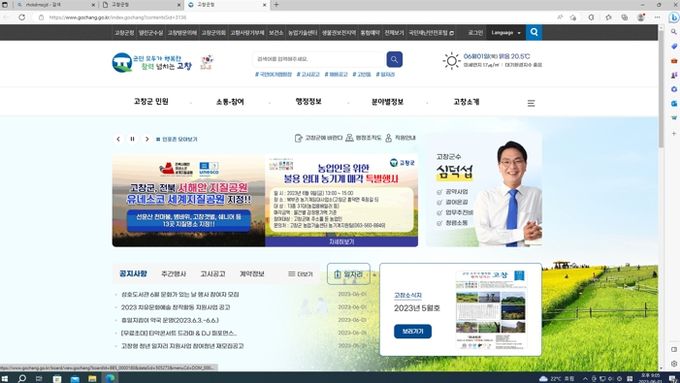Open the 고창소개 main menu
This screenshot has height=383, width=680.
pyautogui.click(x=466, y=101)
